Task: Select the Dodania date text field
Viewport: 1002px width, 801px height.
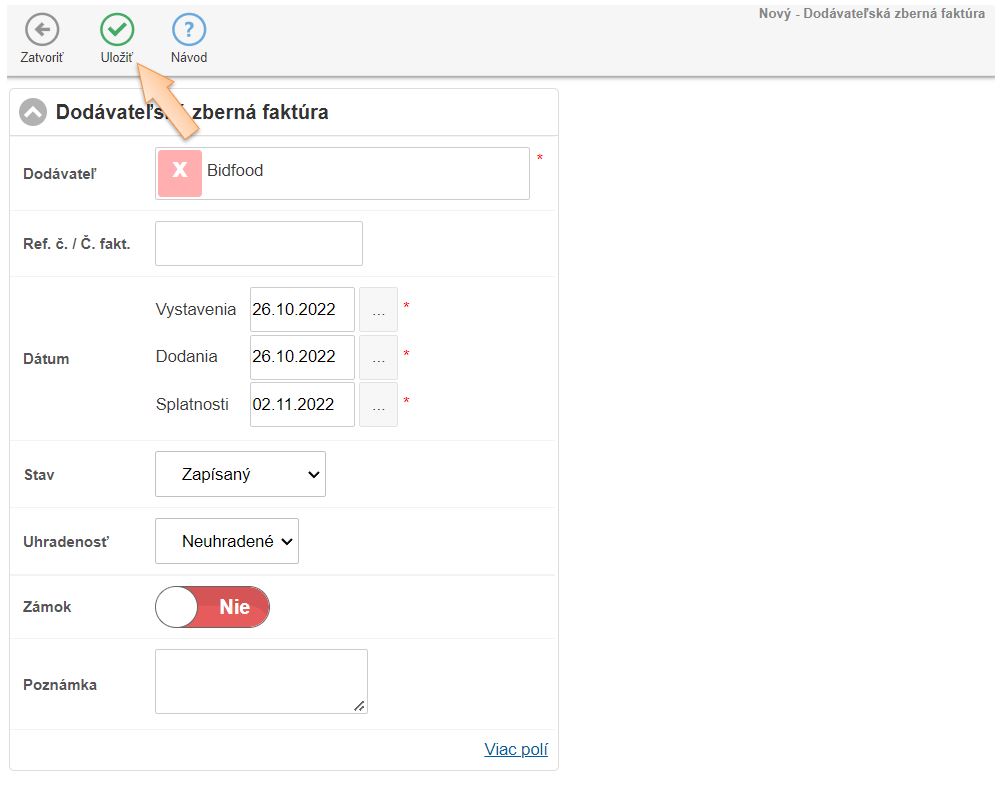Action: pyautogui.click(x=302, y=357)
